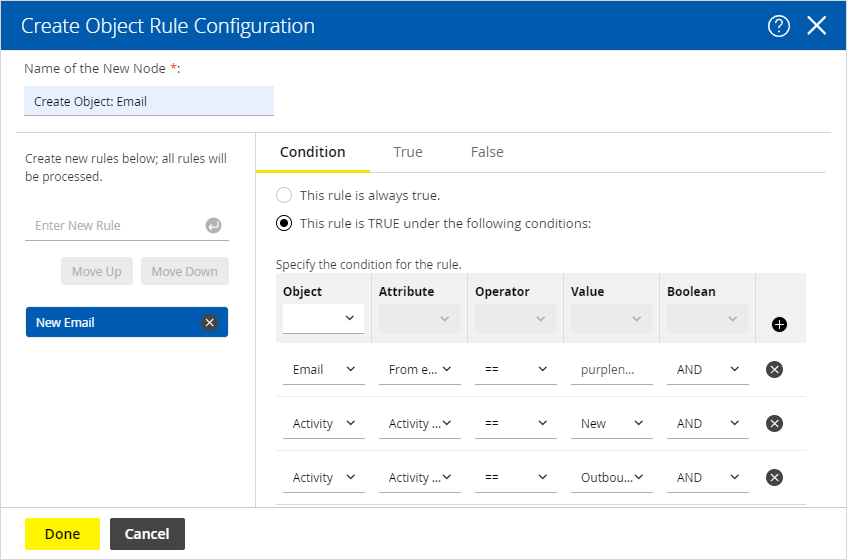Open the 'Outbou...' value dropdown
This screenshot has width=847, height=560.
pos(611,478)
